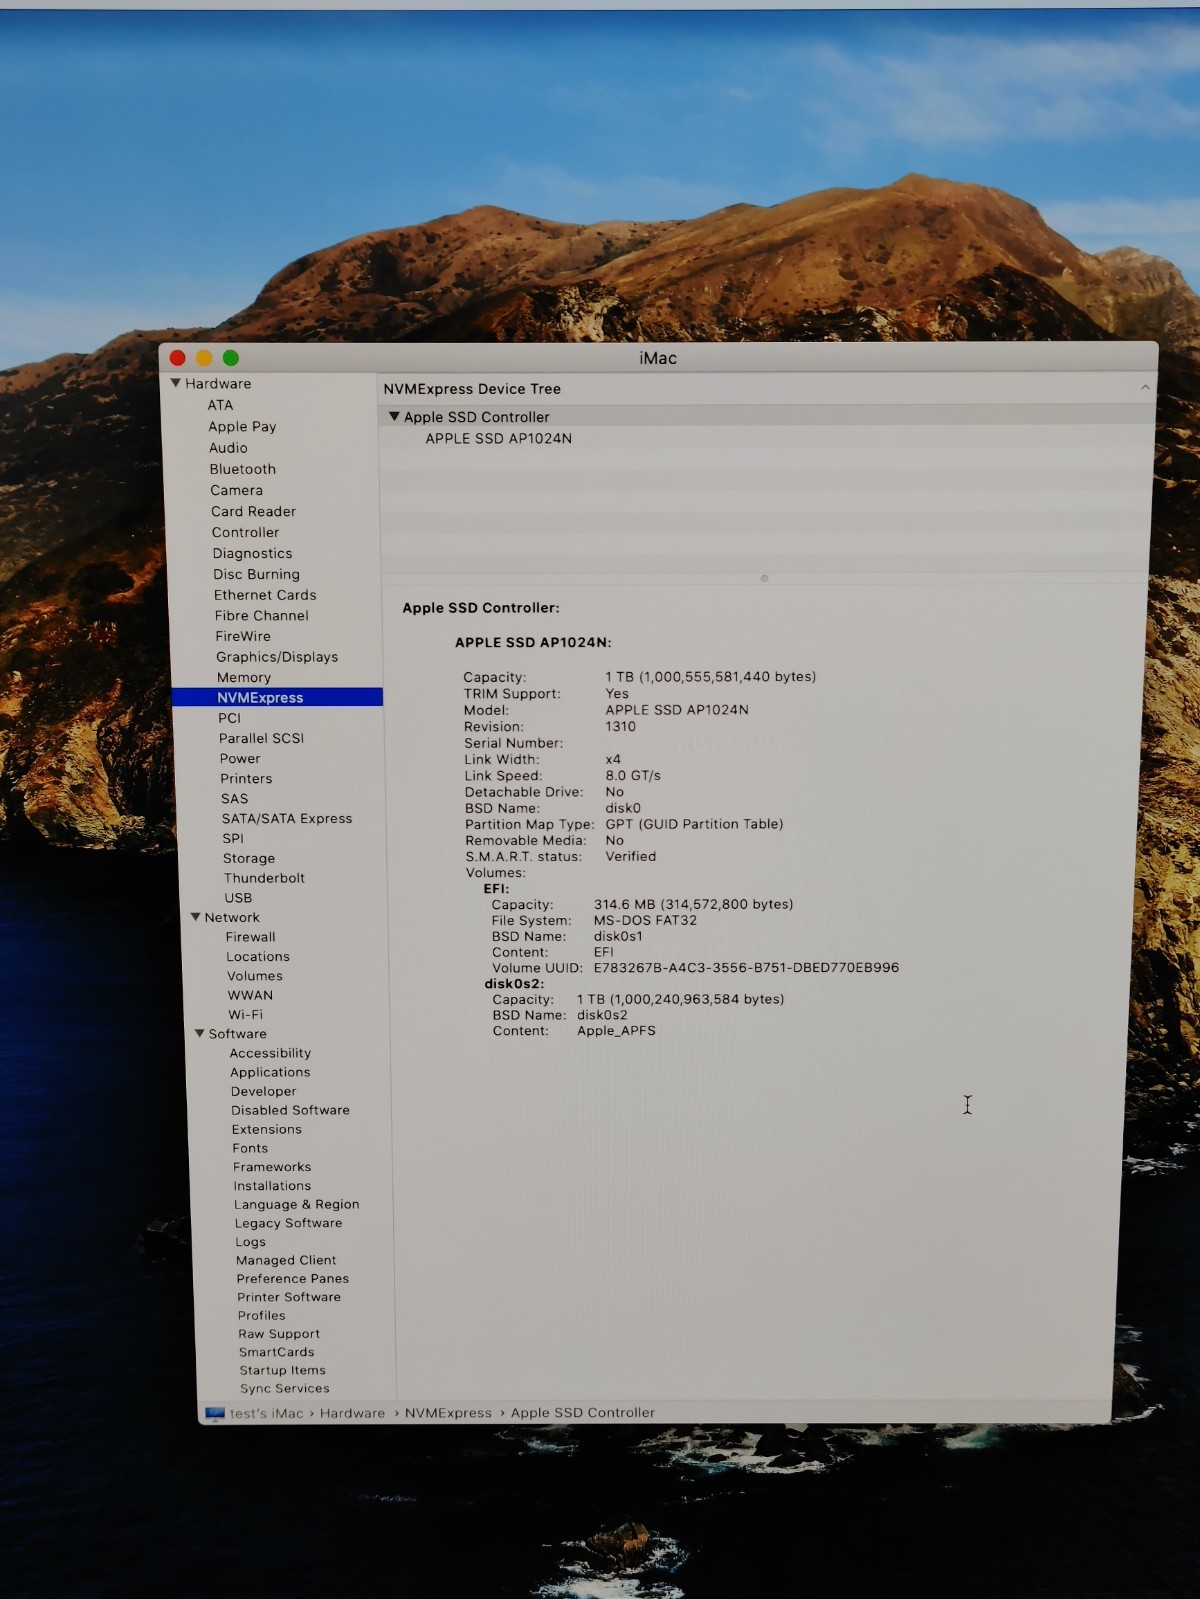
Task: Select Disc Burning entry
Action: click(256, 574)
